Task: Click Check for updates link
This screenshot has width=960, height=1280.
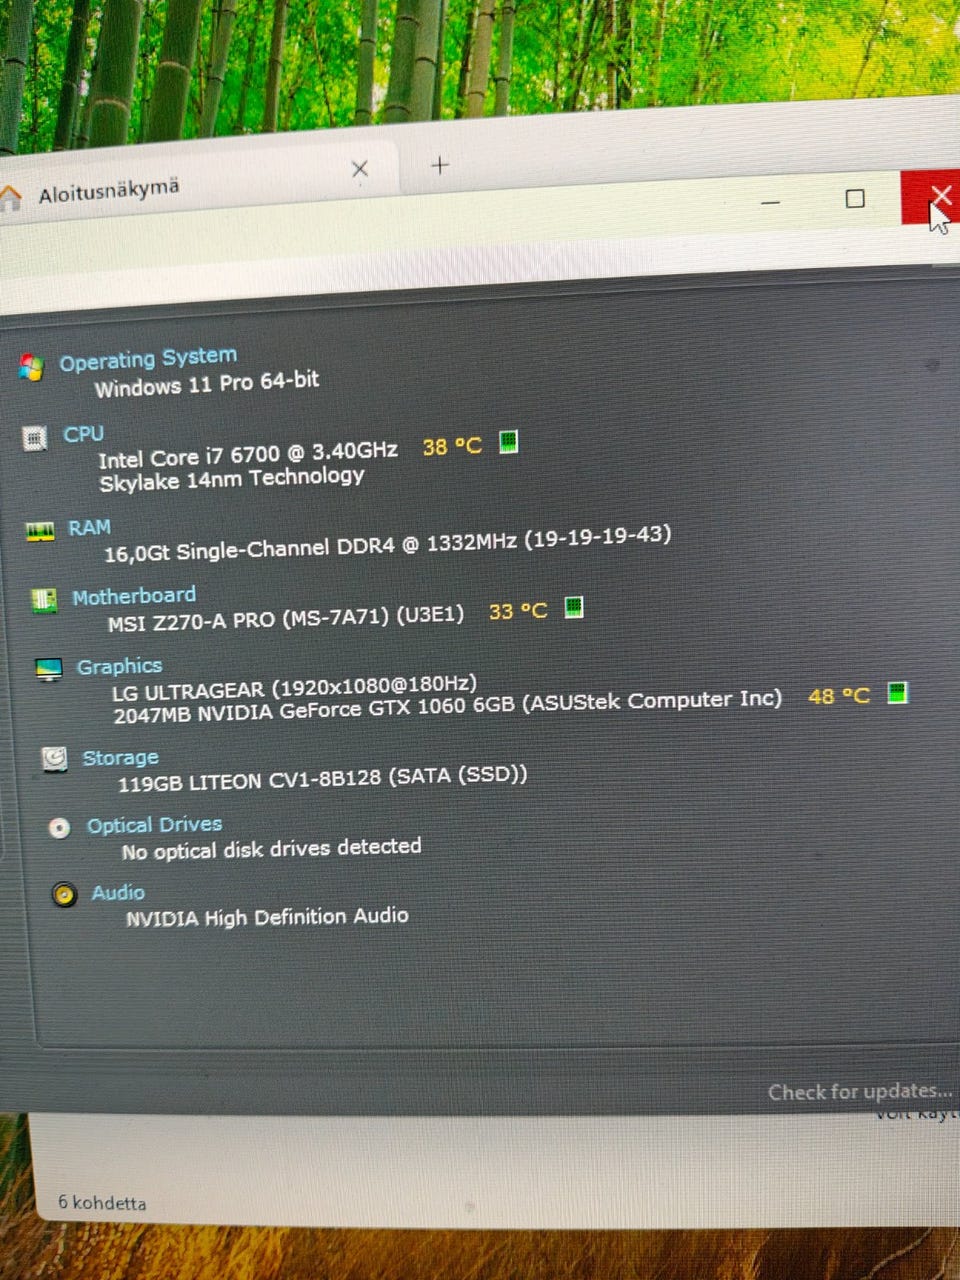Action: pyautogui.click(x=860, y=1091)
